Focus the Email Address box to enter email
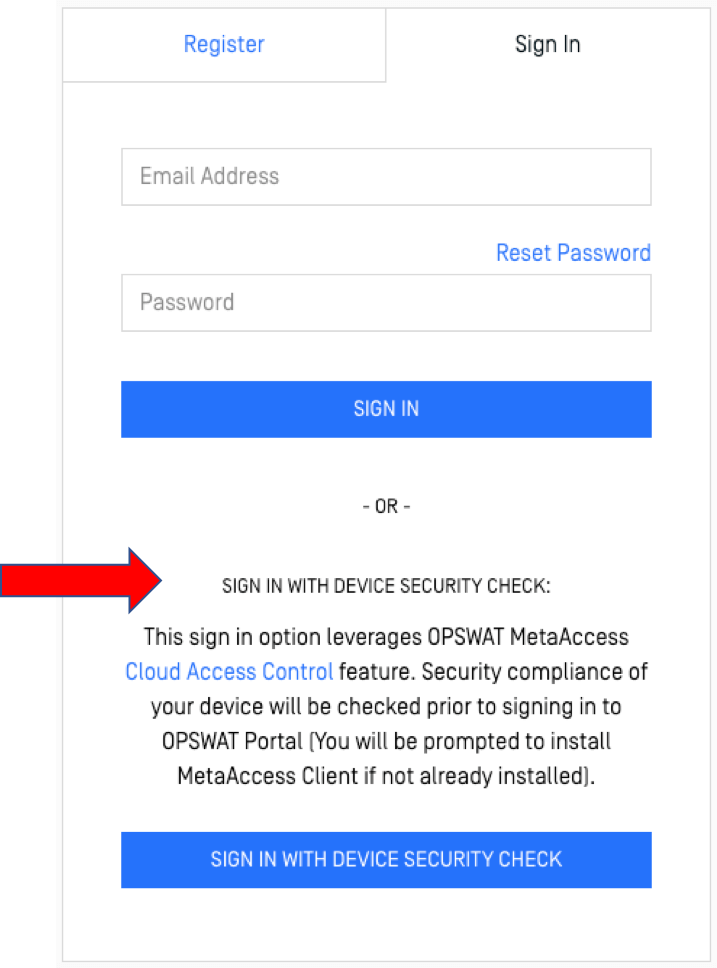This screenshot has height=968, width=717. (x=386, y=176)
